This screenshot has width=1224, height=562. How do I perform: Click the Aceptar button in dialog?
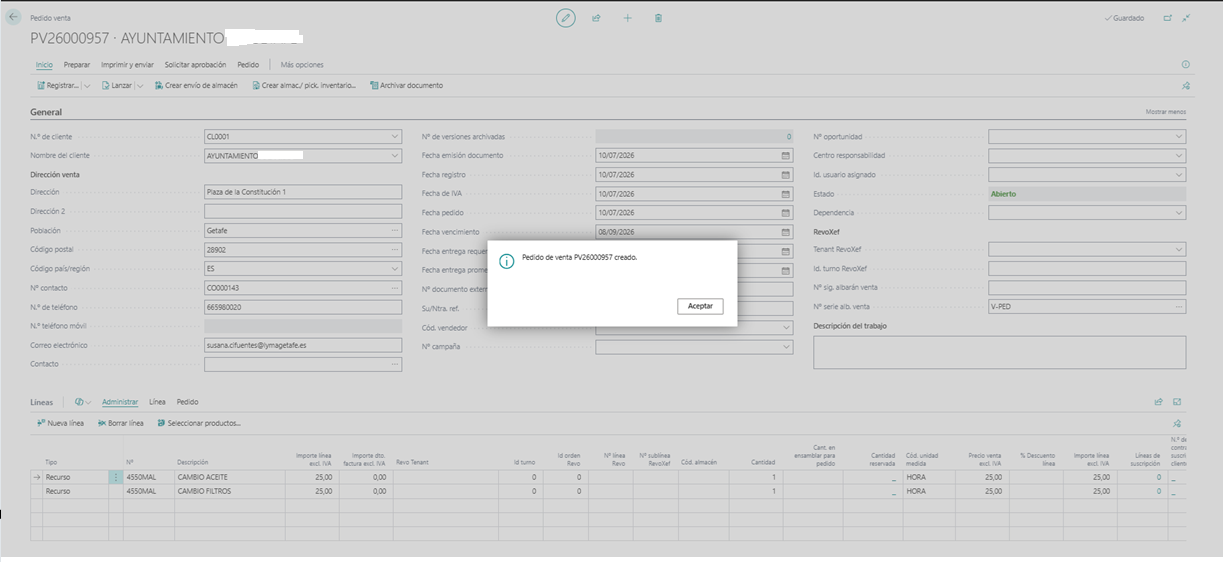pos(699,305)
